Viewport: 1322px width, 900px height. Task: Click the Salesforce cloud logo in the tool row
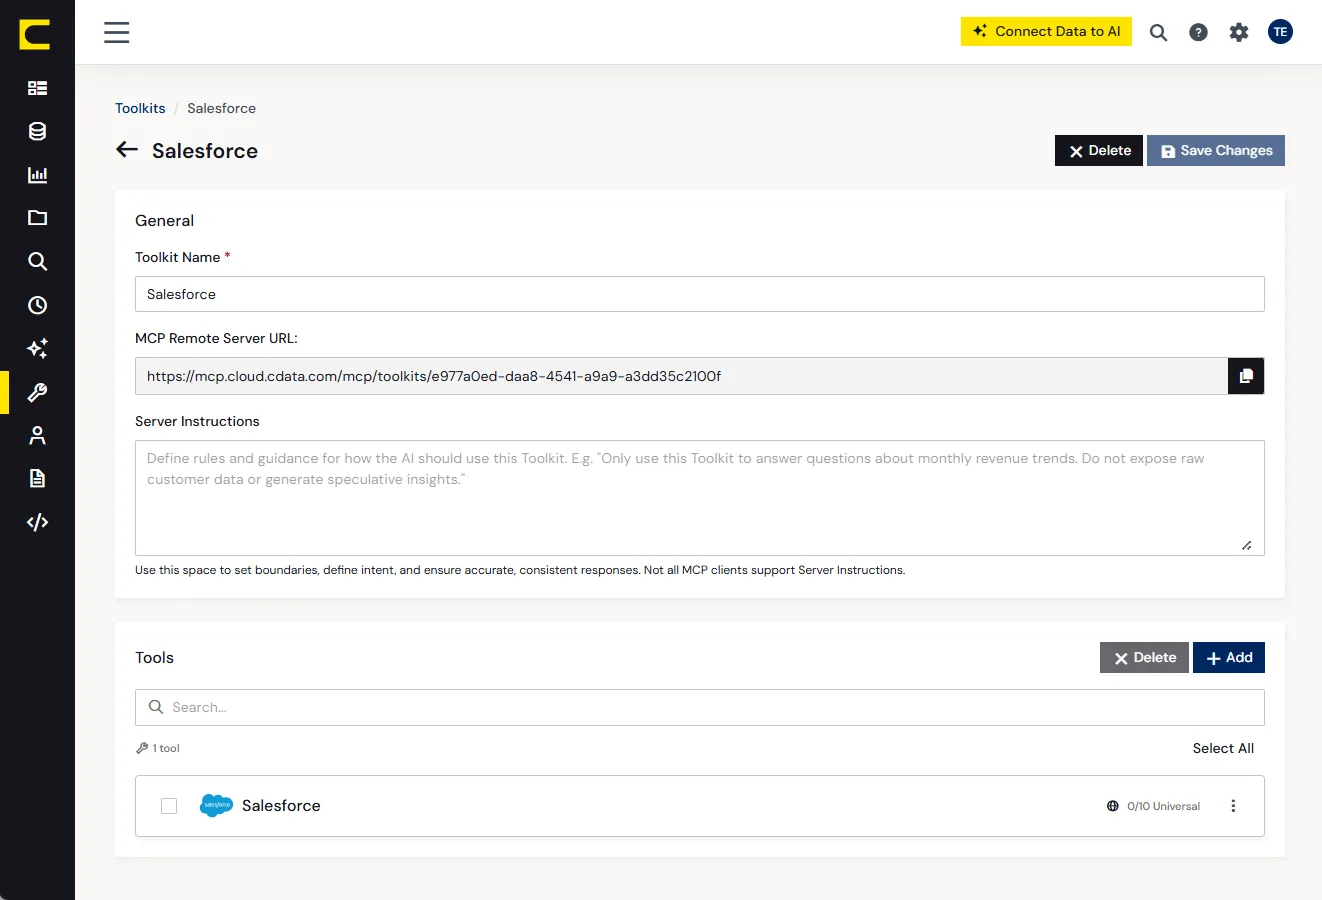216,805
